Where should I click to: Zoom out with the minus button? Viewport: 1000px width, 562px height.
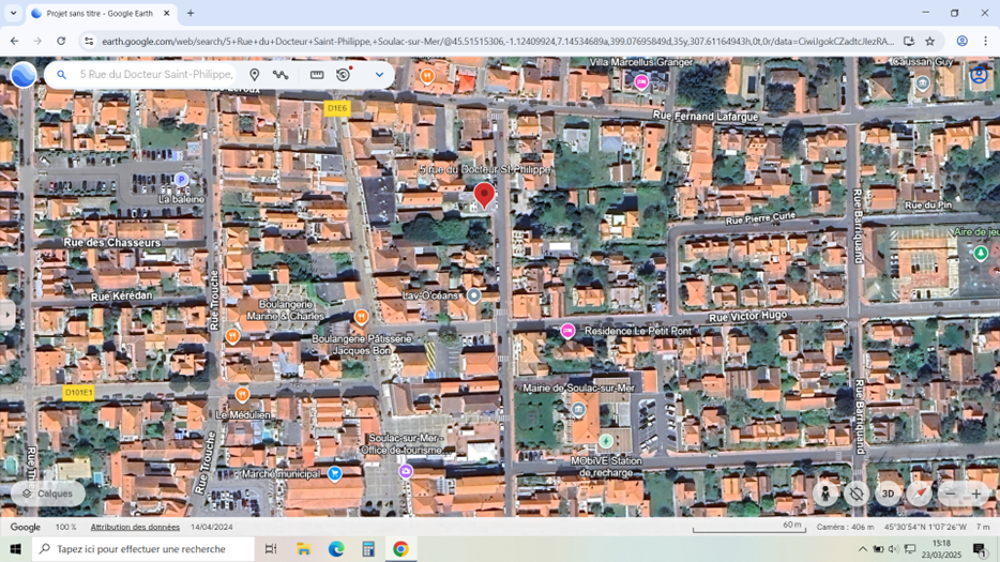(x=950, y=494)
